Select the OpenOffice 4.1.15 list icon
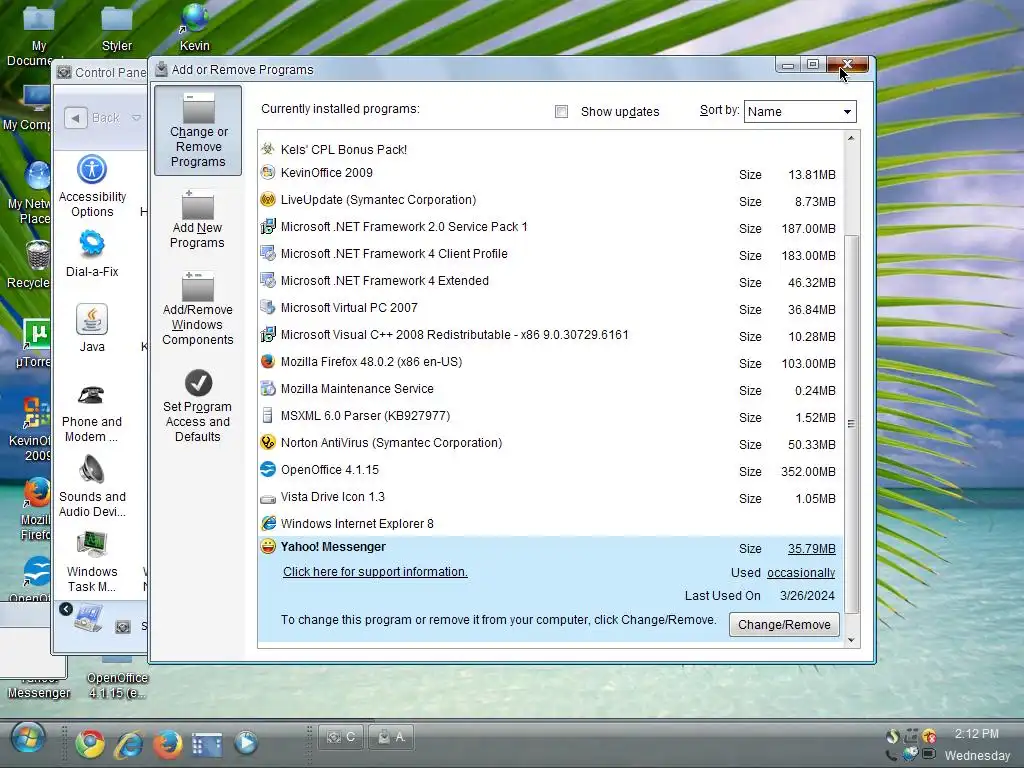1024x768 pixels. tap(268, 470)
